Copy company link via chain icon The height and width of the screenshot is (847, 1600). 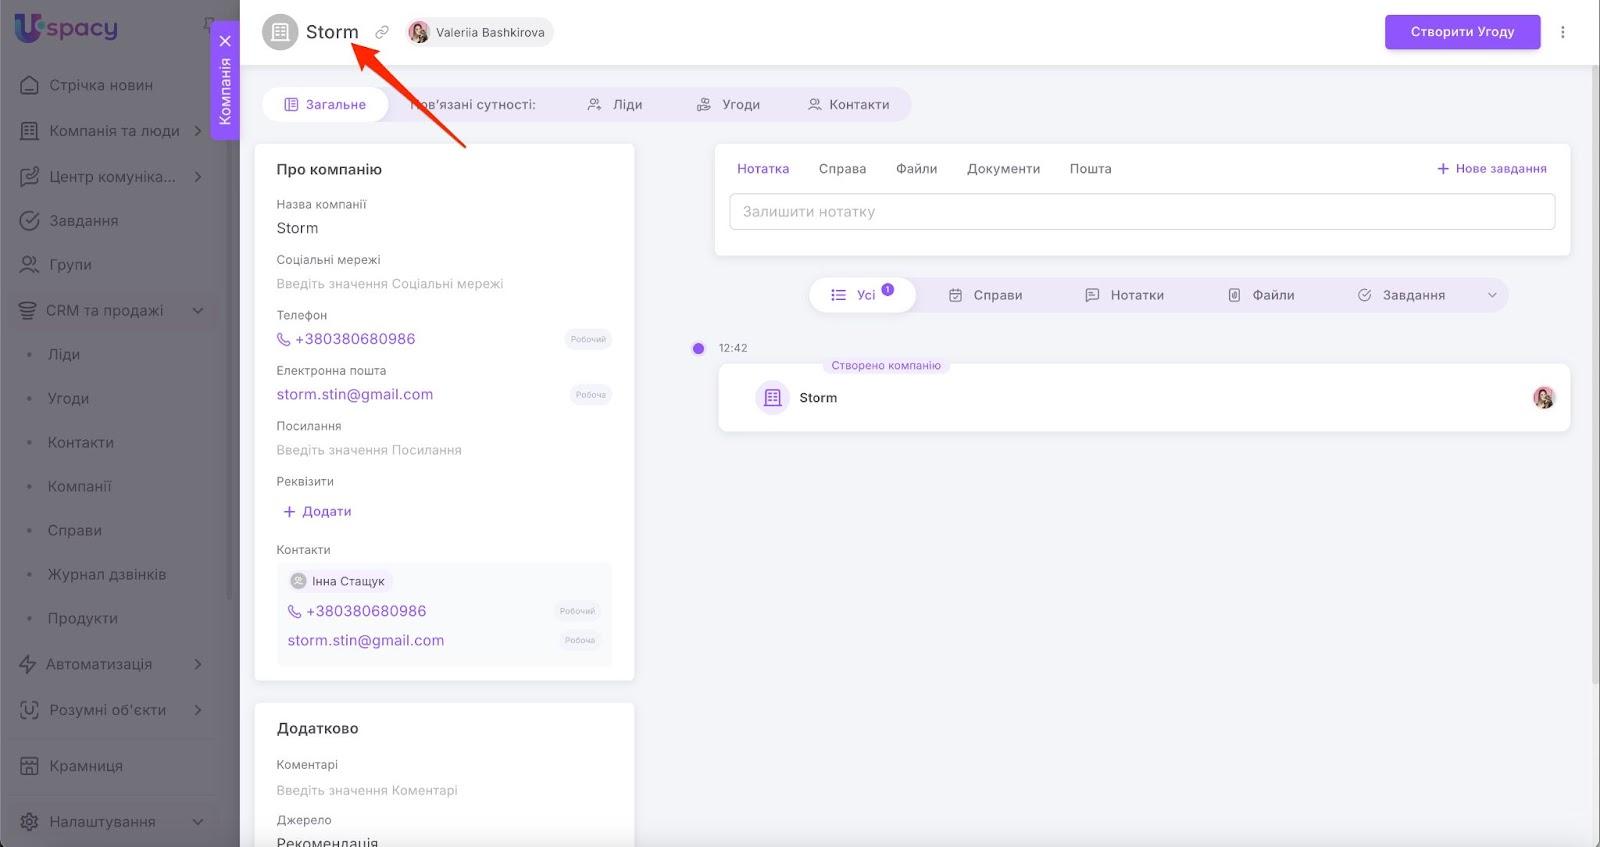[x=382, y=32]
